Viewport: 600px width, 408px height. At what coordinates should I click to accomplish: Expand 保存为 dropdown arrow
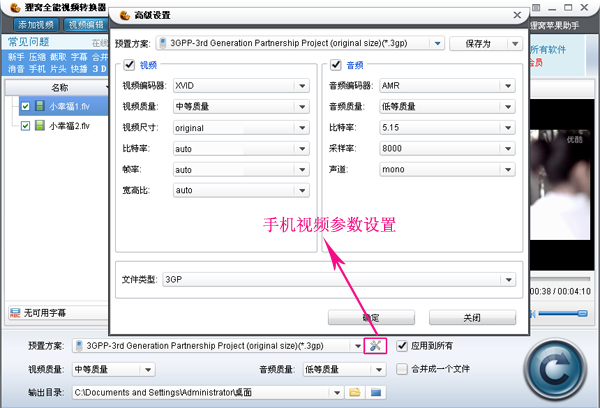(x=515, y=44)
